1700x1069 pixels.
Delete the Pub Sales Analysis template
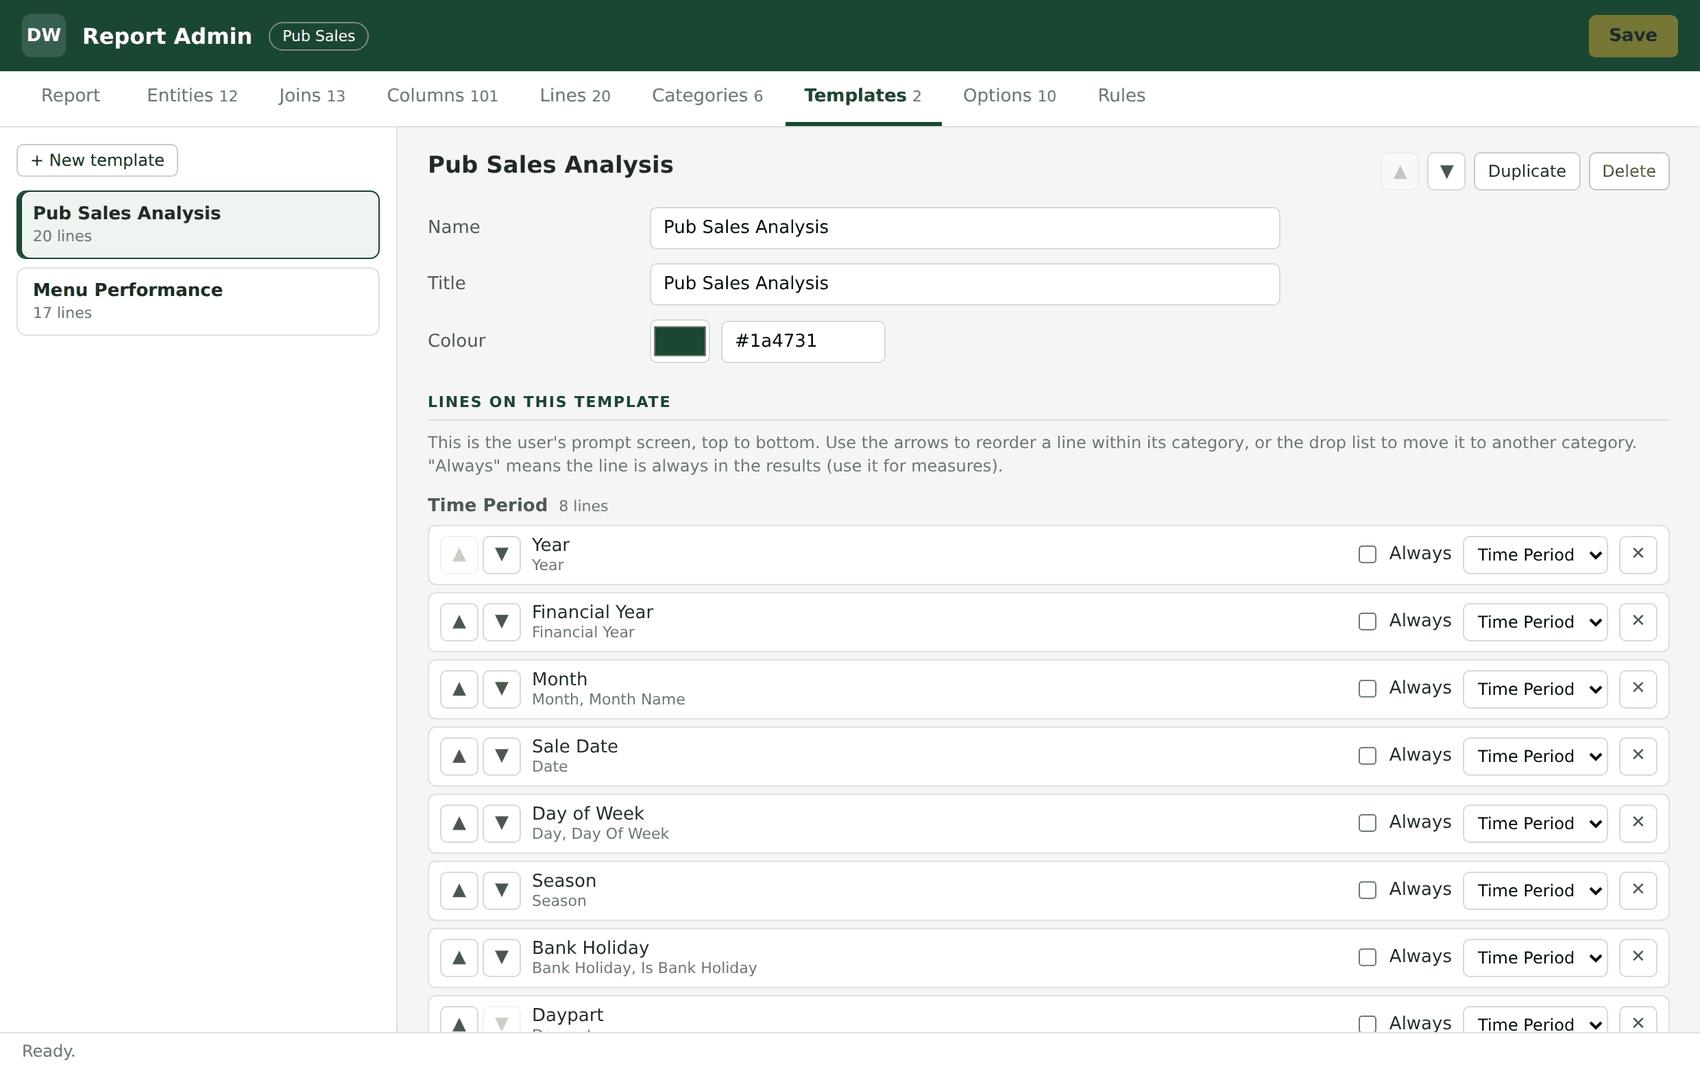[1629, 171]
